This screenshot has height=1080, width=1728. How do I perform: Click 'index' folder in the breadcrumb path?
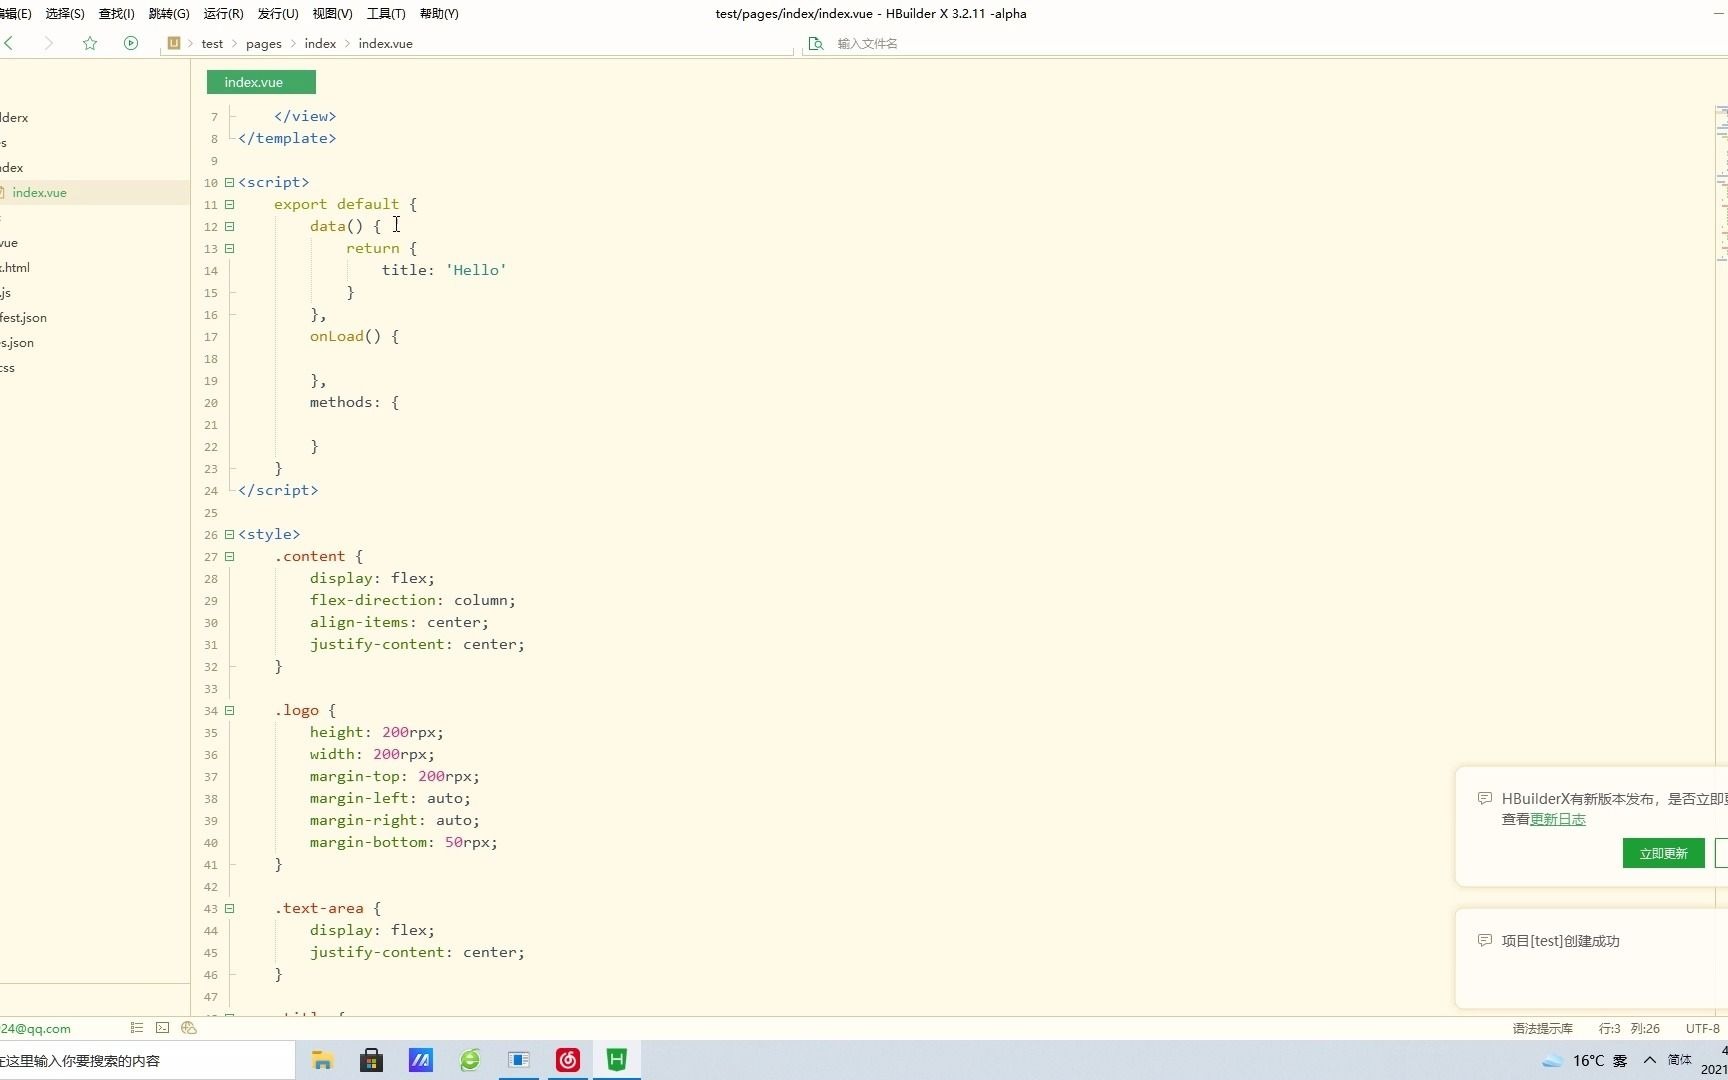[x=320, y=44]
